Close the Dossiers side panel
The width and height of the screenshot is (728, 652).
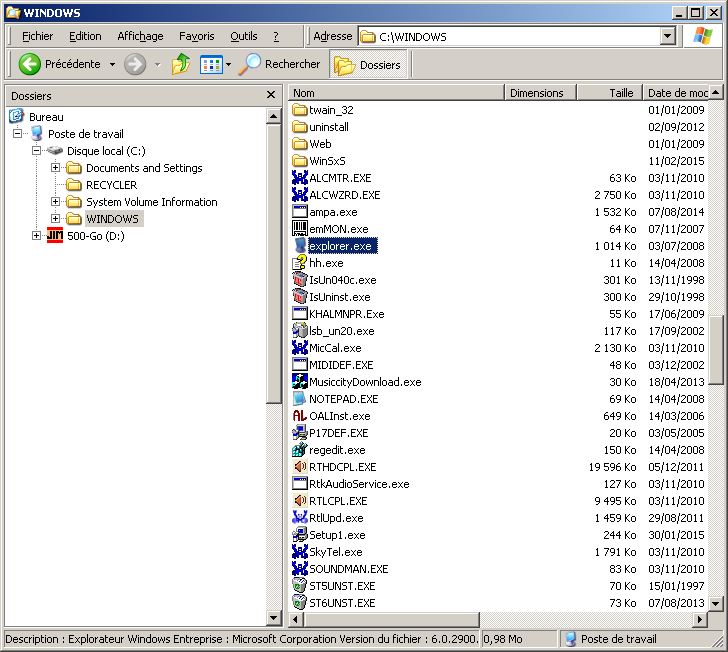271,95
